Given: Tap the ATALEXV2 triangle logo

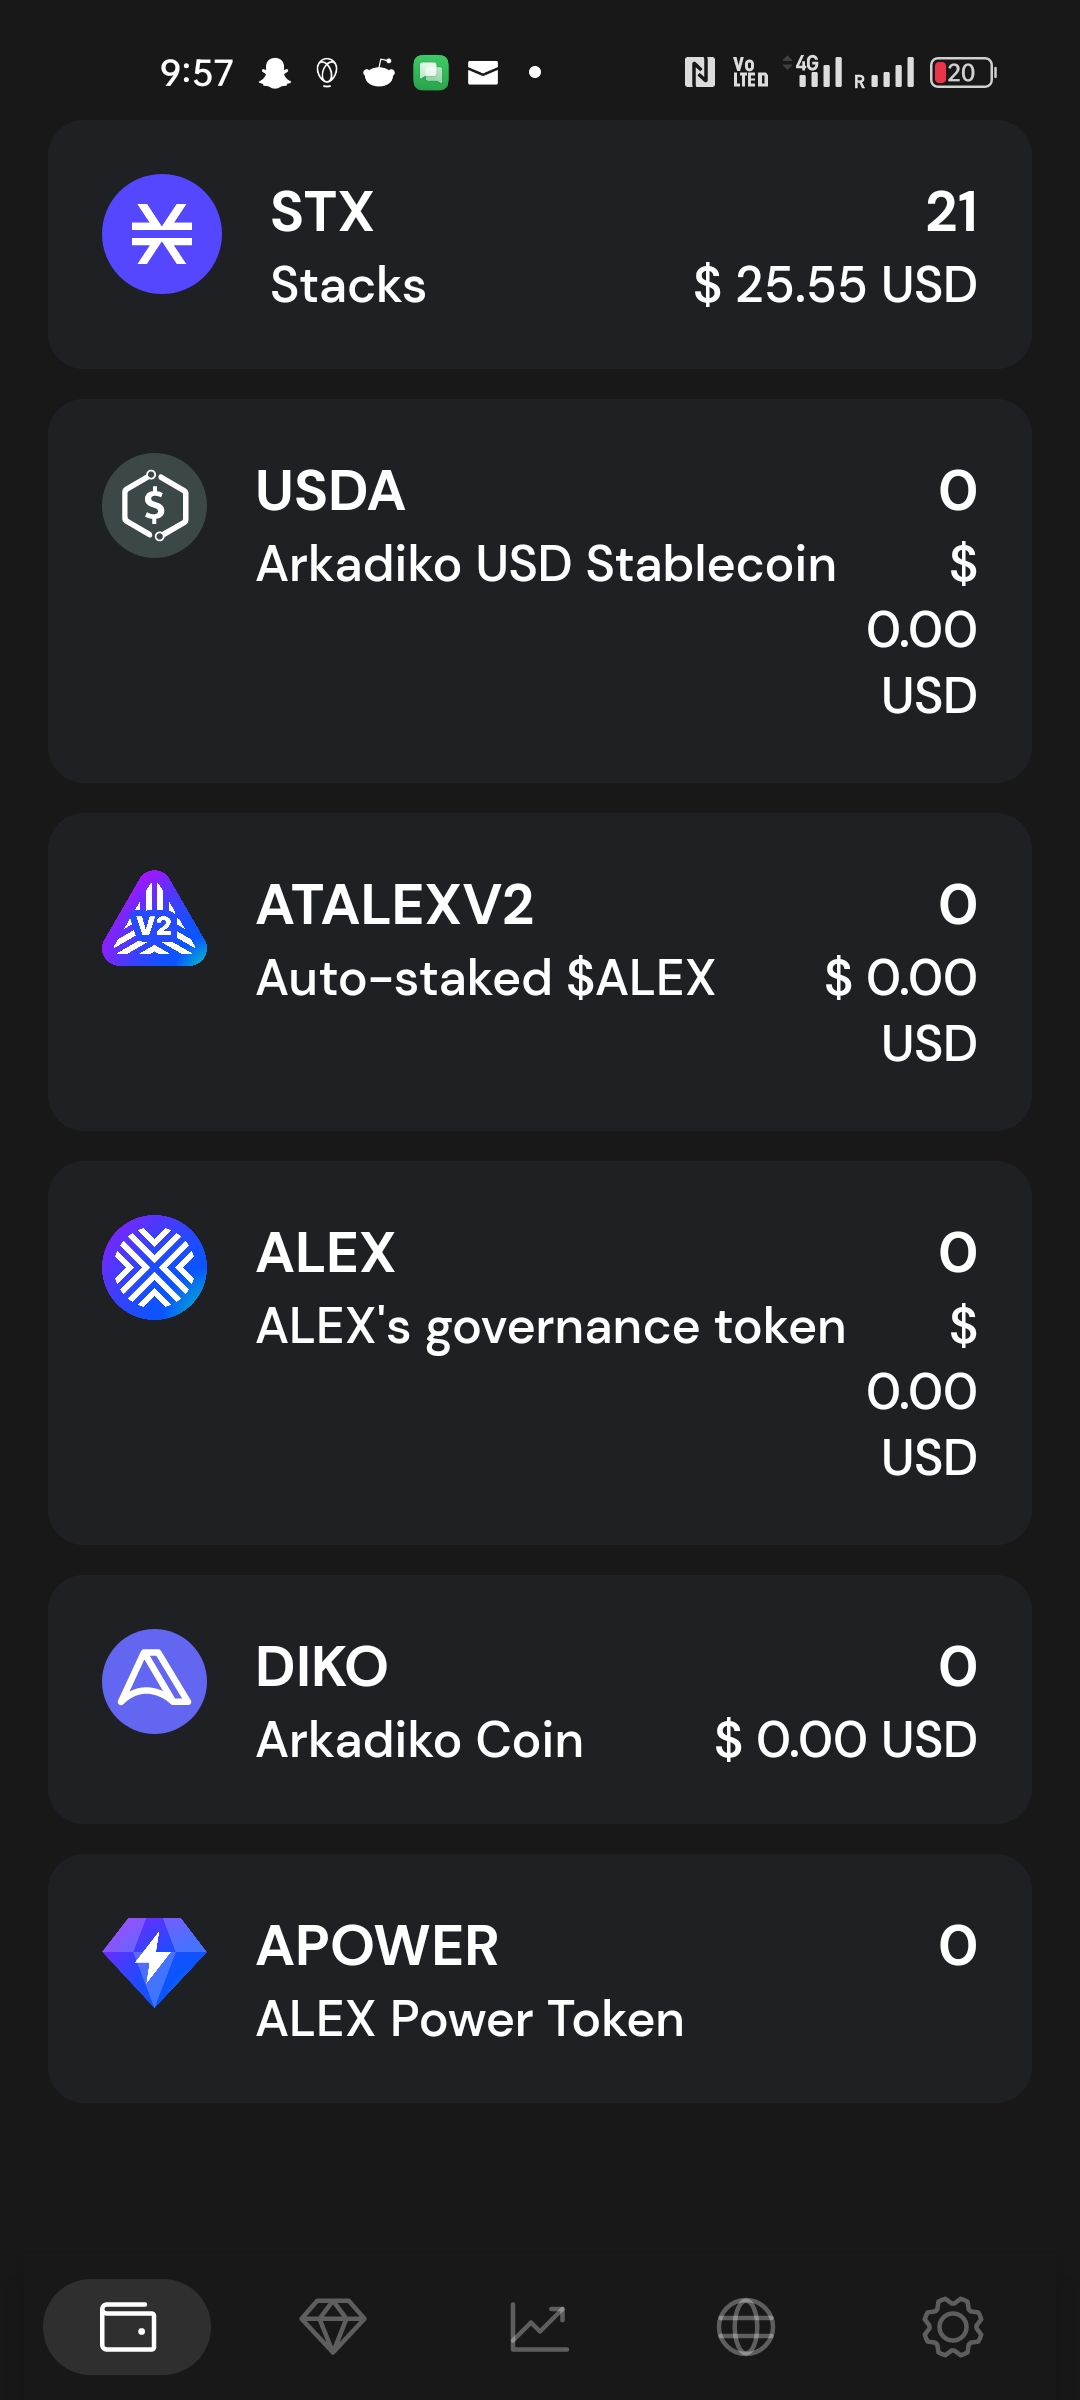Looking at the screenshot, I should pyautogui.click(x=154, y=919).
